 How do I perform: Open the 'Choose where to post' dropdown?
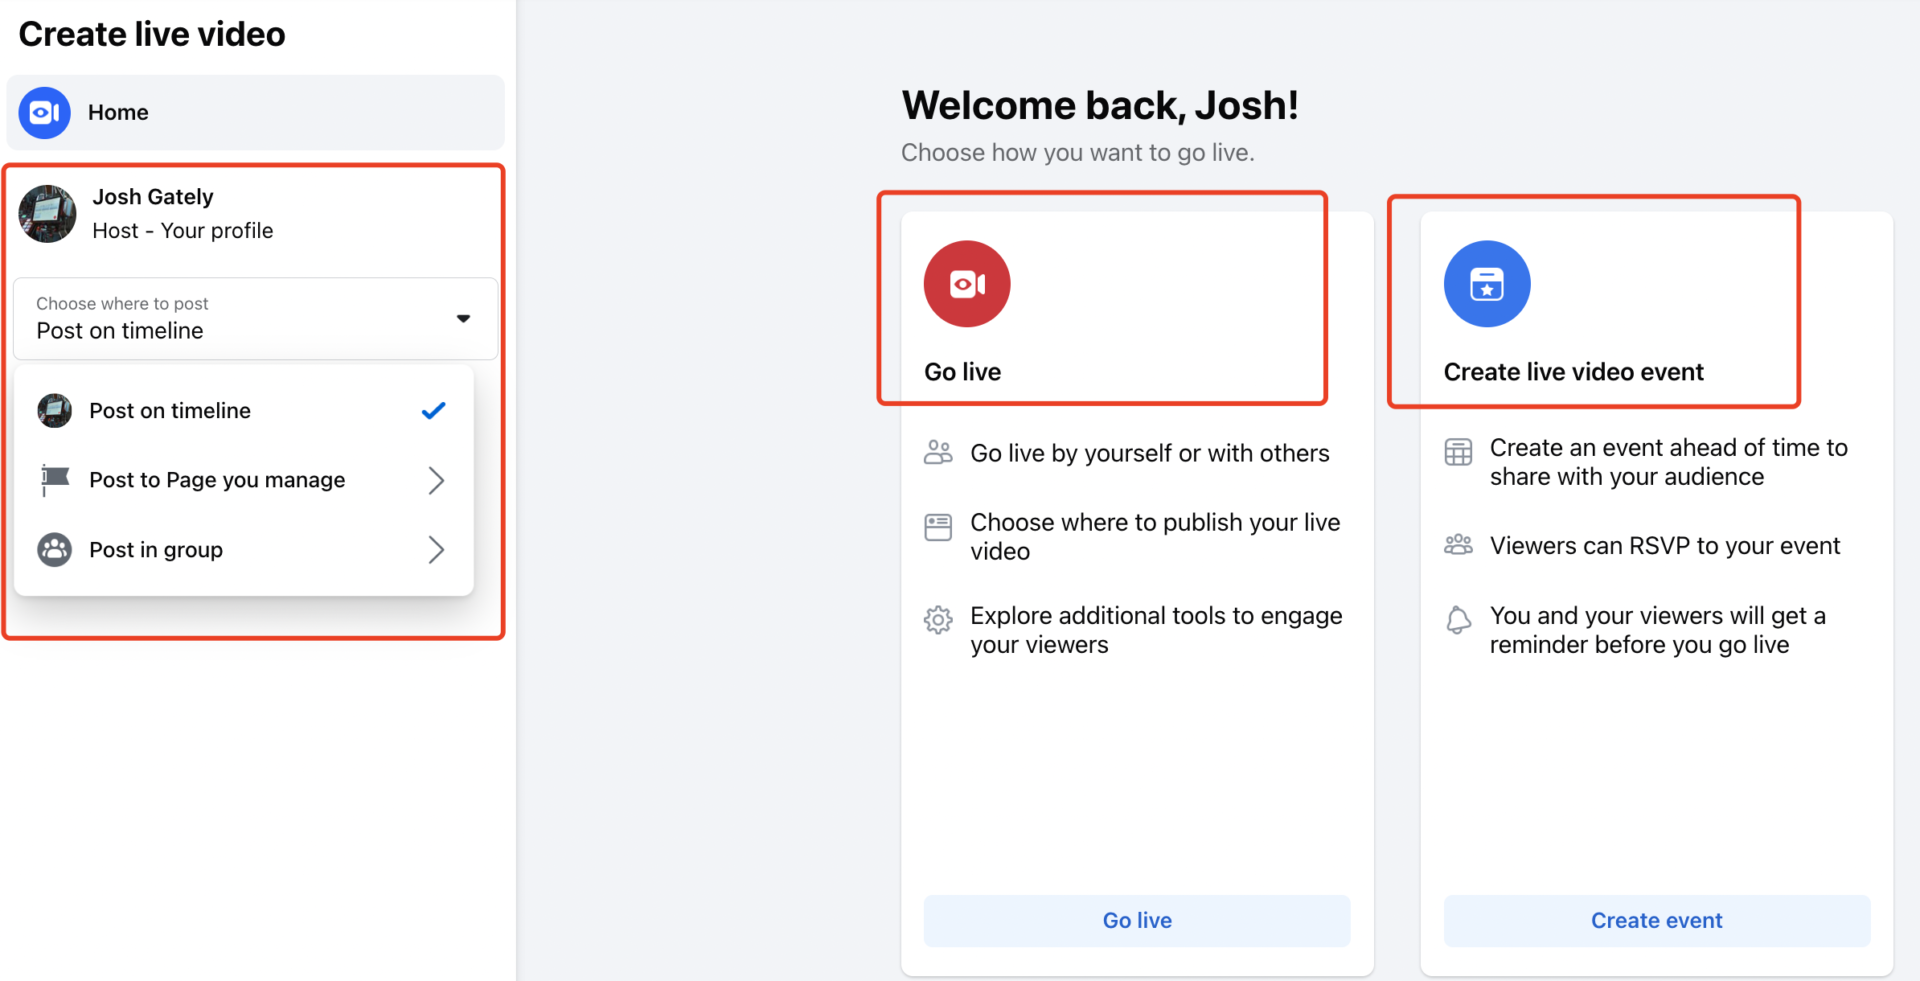[255, 318]
